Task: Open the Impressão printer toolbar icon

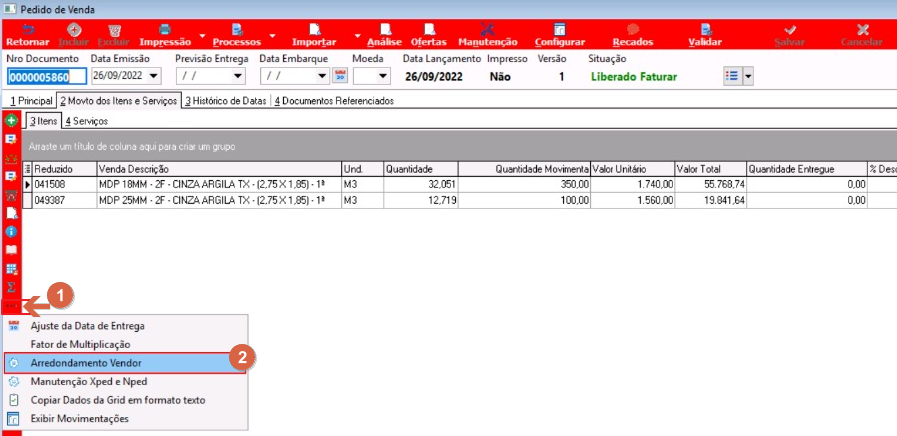Action: coord(165,29)
